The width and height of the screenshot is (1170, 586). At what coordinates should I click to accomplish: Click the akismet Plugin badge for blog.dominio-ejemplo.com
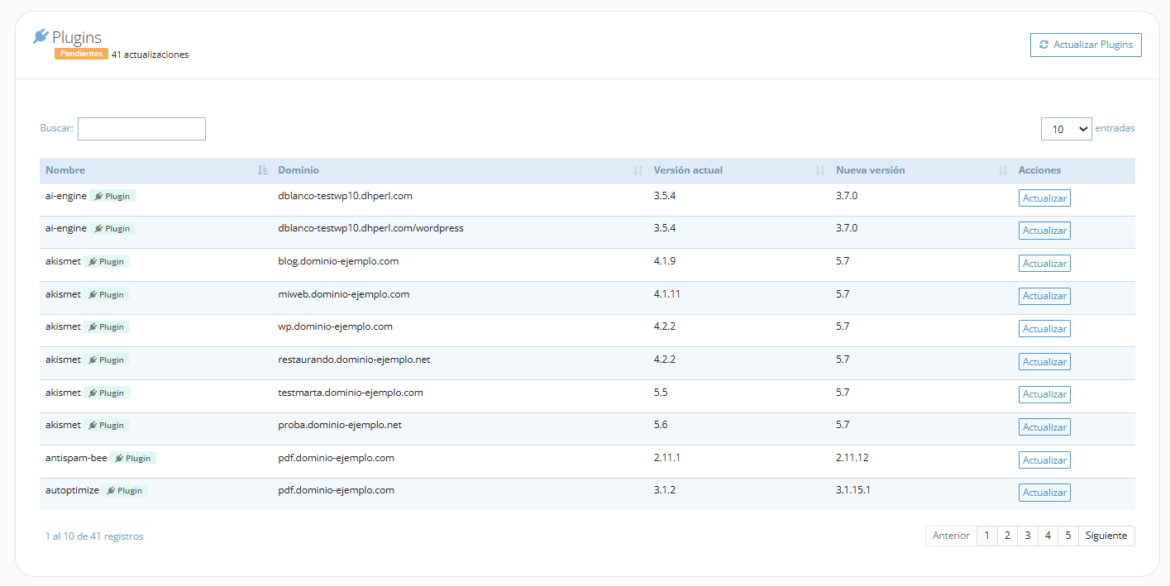click(x=107, y=261)
